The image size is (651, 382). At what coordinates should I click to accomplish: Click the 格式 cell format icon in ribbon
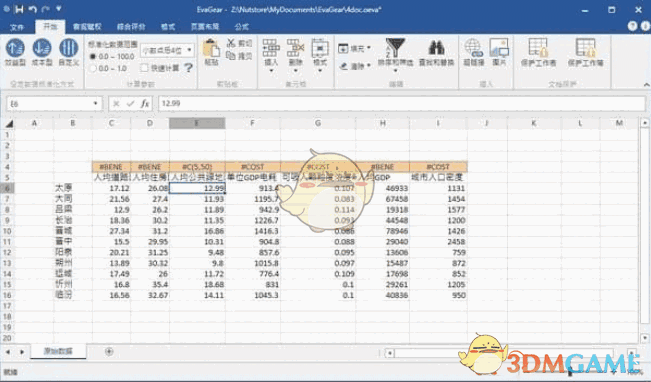pos(320,48)
